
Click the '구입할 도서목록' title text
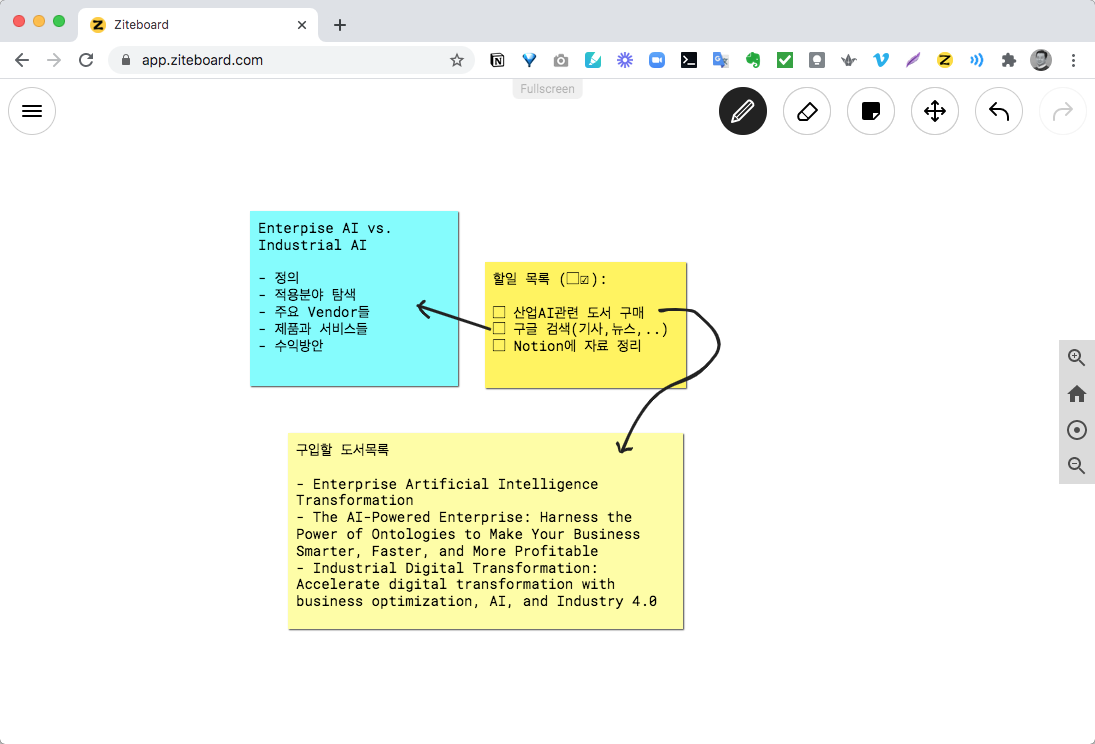pyautogui.click(x=342, y=449)
